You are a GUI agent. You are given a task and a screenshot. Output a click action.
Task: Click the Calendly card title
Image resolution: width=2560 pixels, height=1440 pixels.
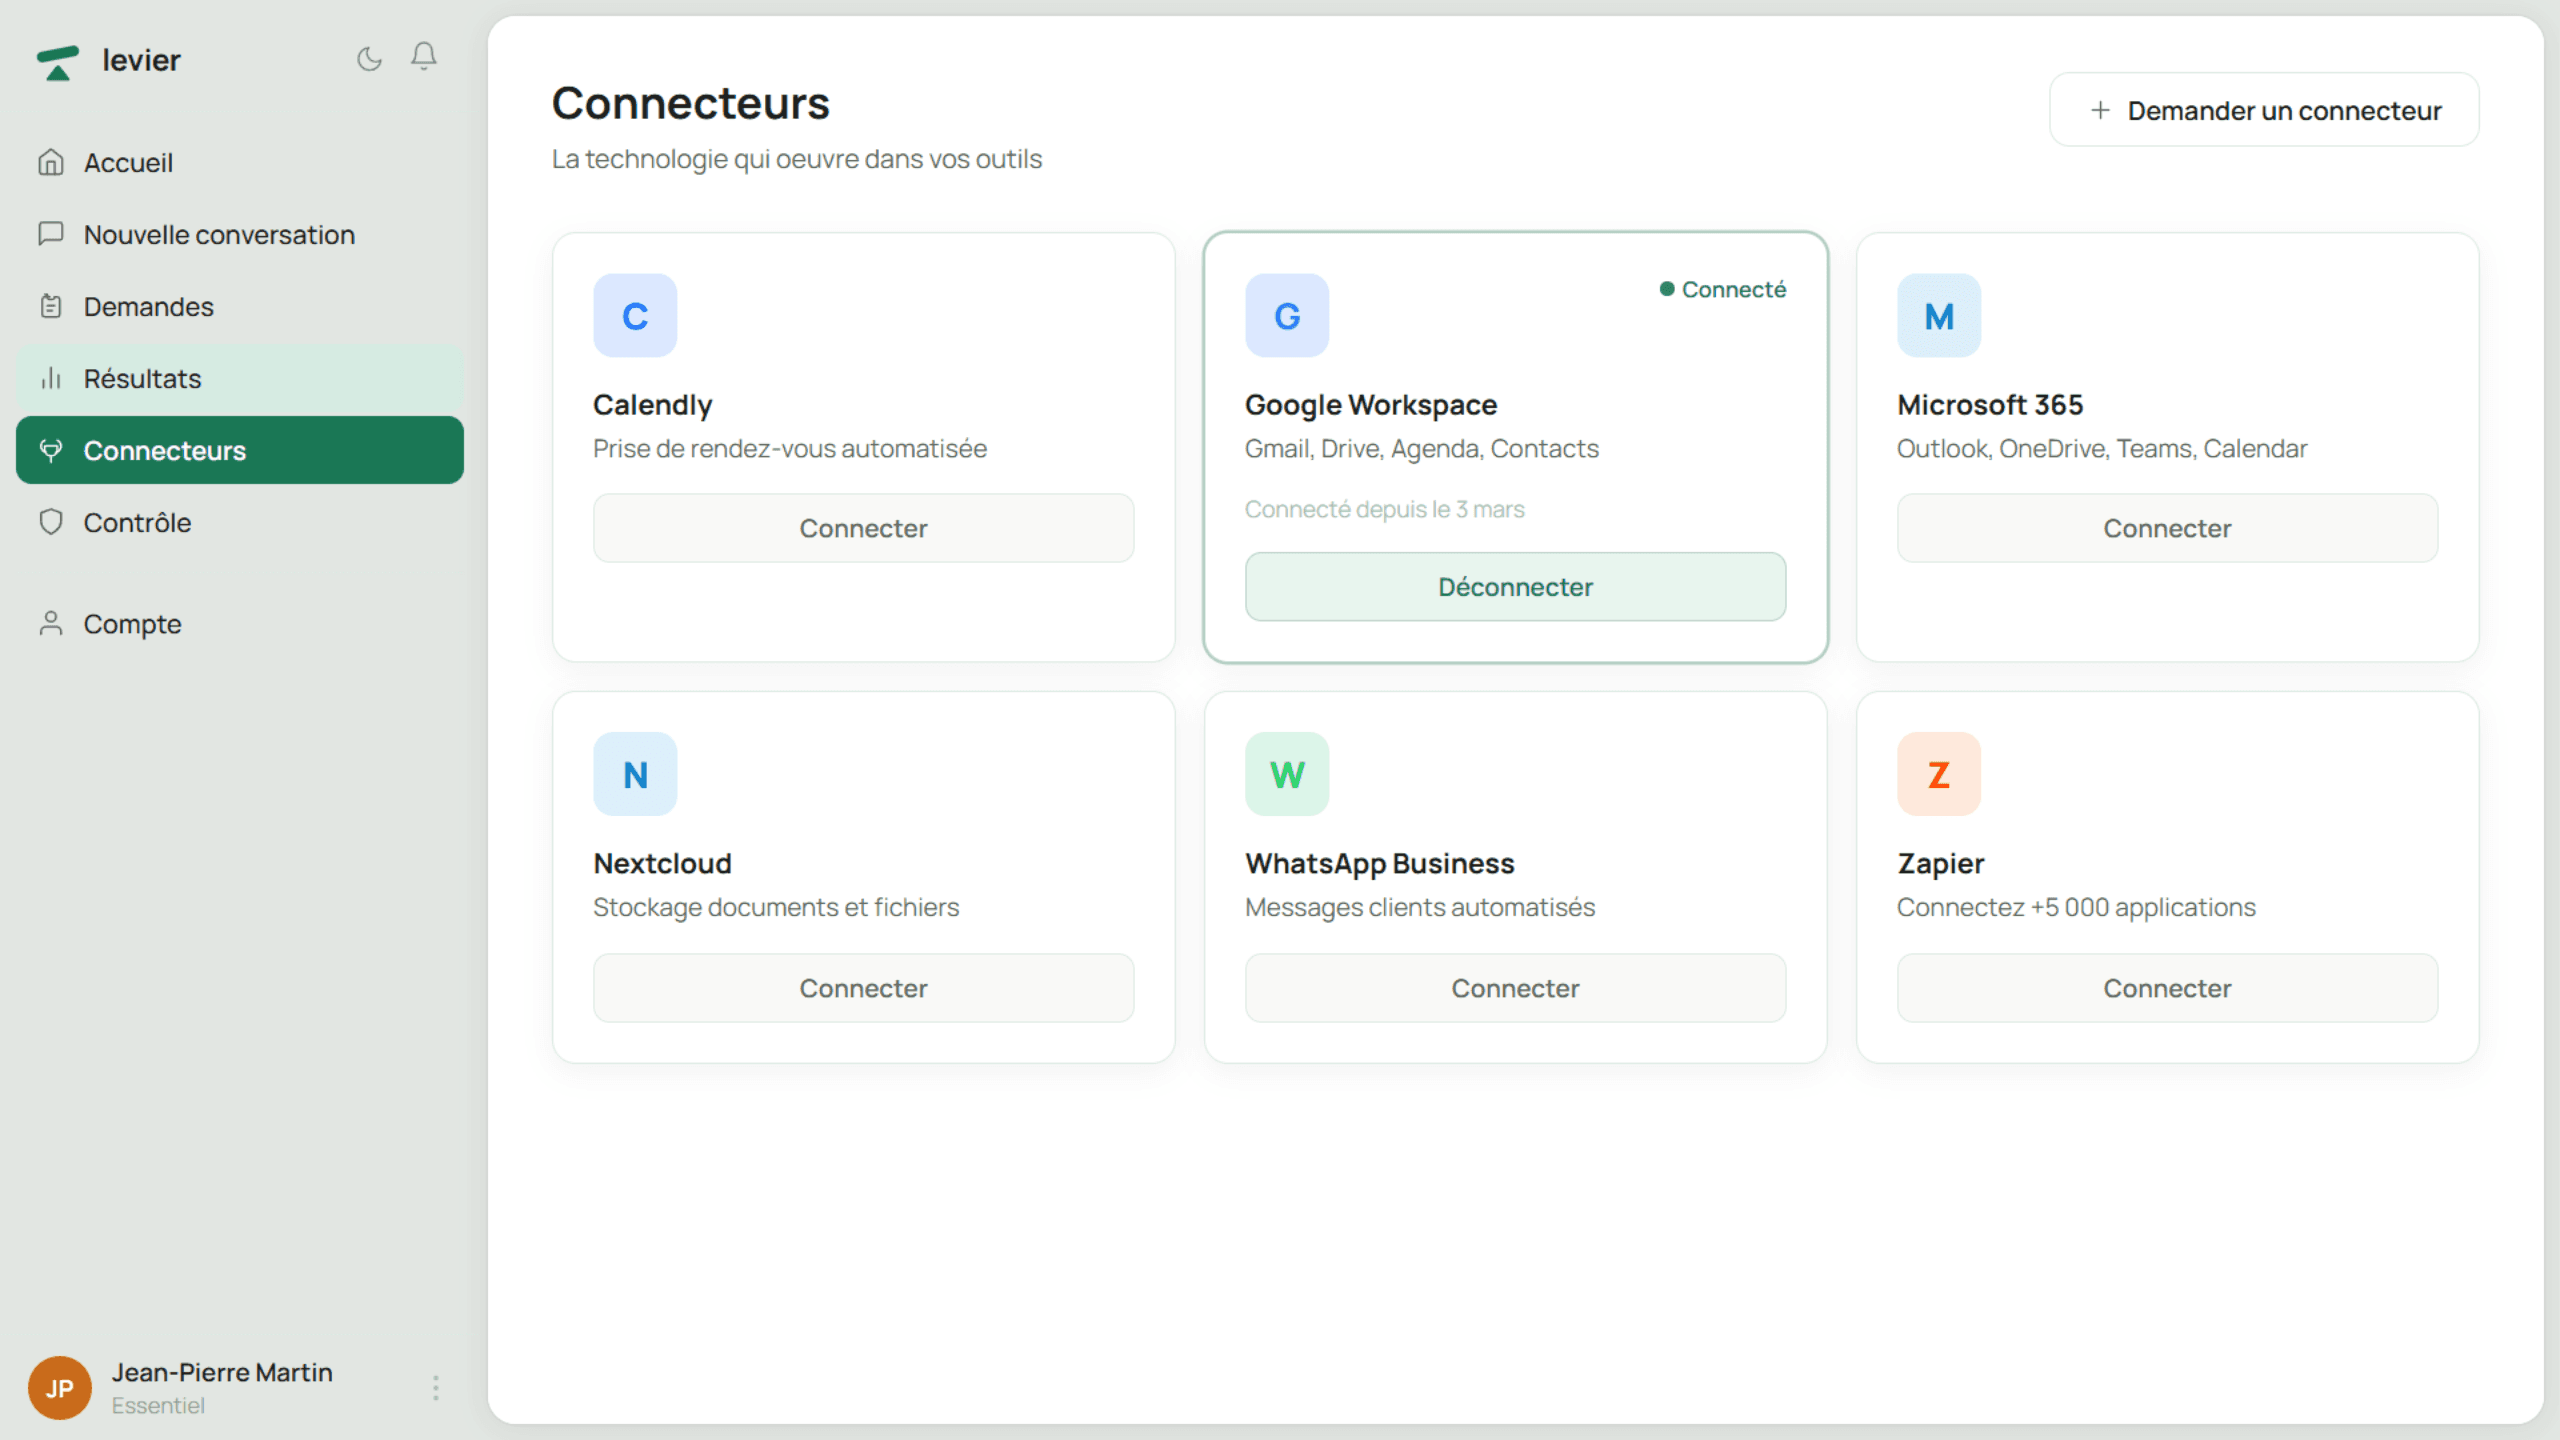(653, 405)
